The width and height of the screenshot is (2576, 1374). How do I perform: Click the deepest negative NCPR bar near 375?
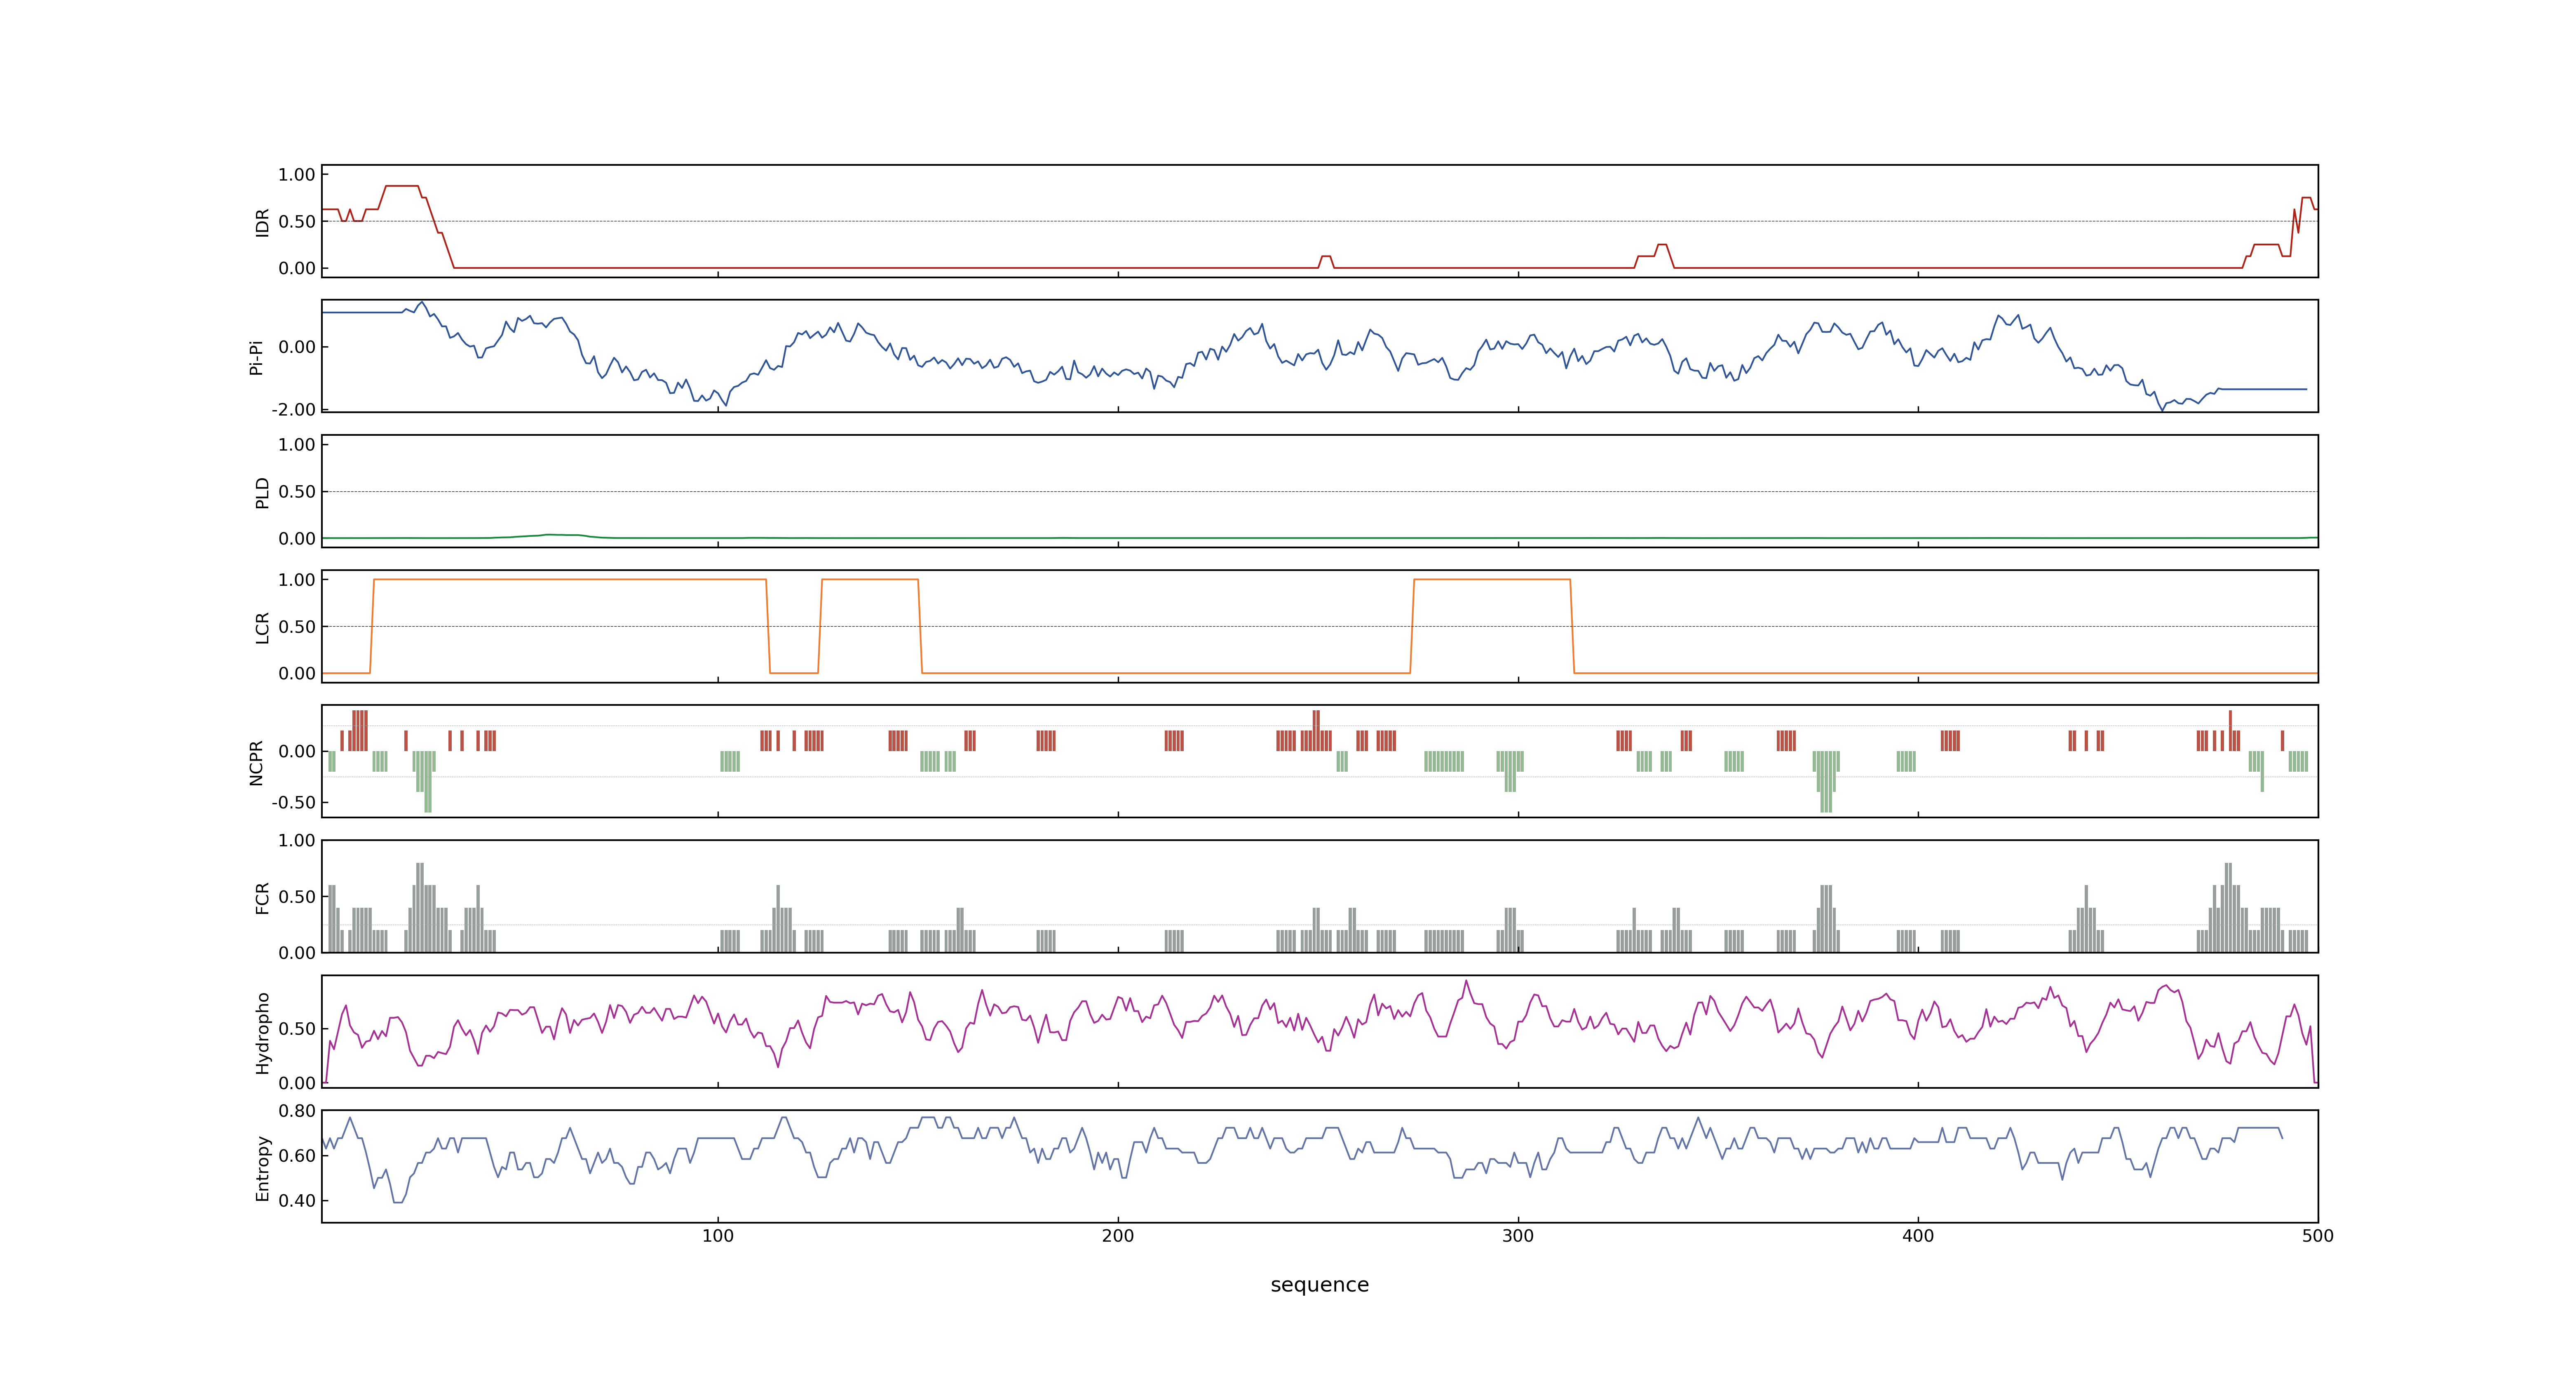[1826, 781]
